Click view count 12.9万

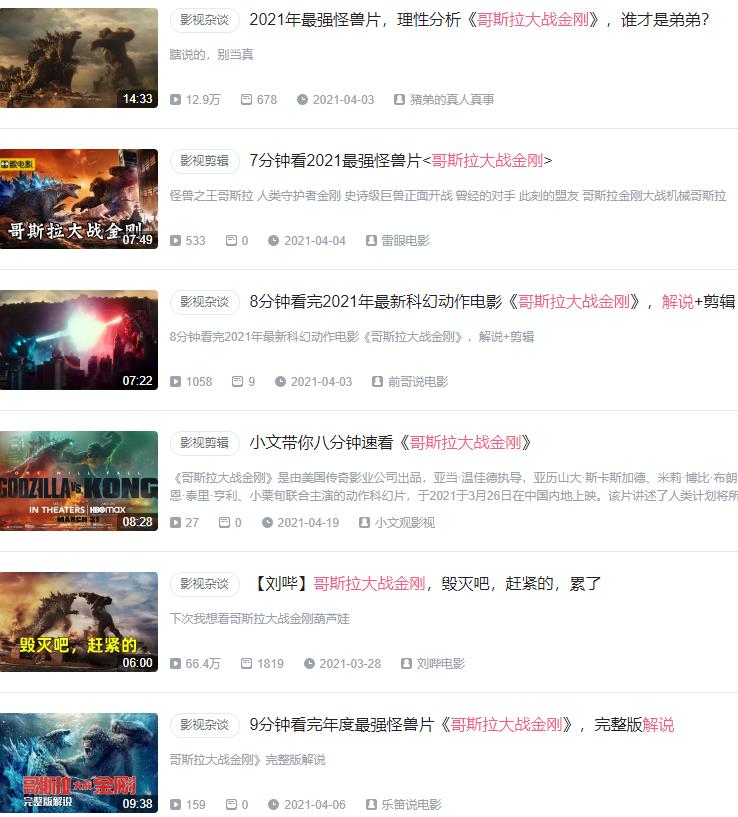click(203, 100)
